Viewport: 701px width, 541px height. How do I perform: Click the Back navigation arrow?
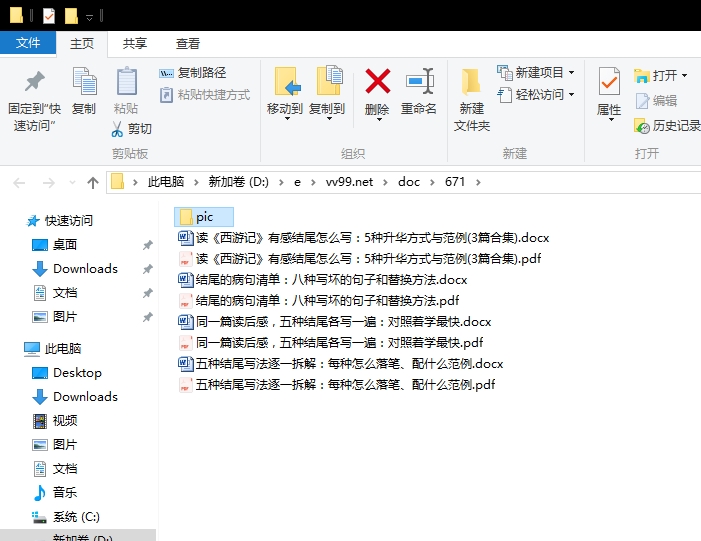tap(19, 182)
